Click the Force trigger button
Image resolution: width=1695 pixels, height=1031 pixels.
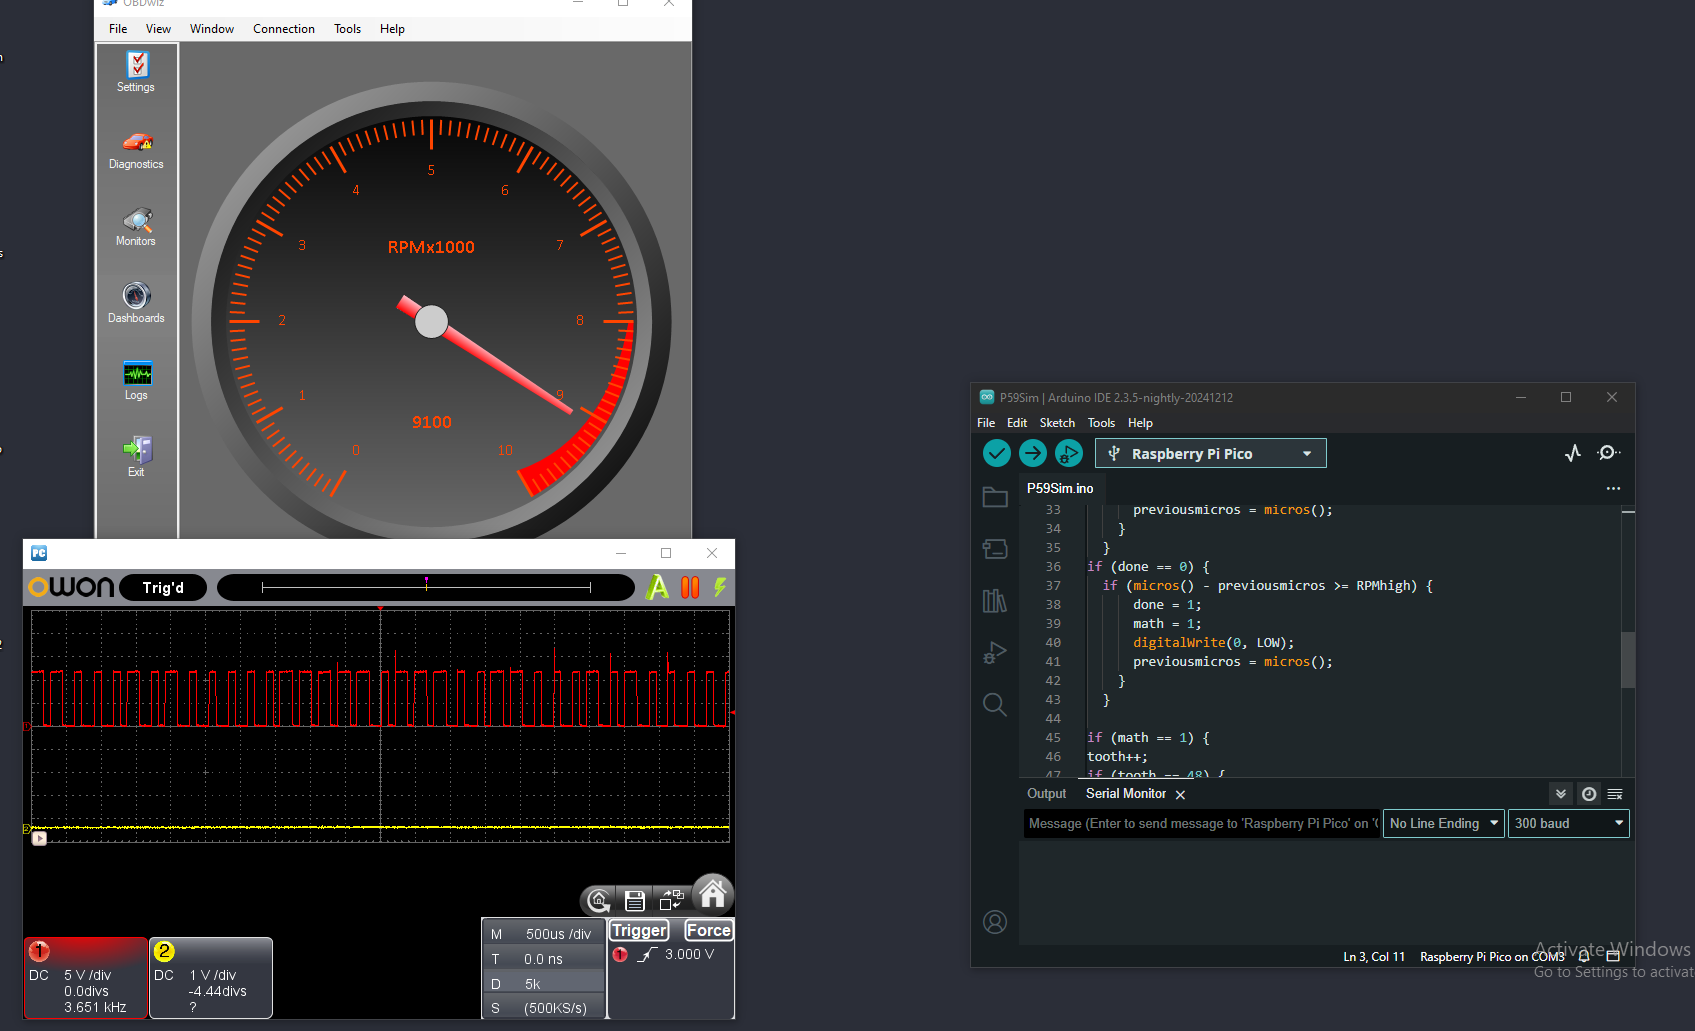pyautogui.click(x=709, y=930)
